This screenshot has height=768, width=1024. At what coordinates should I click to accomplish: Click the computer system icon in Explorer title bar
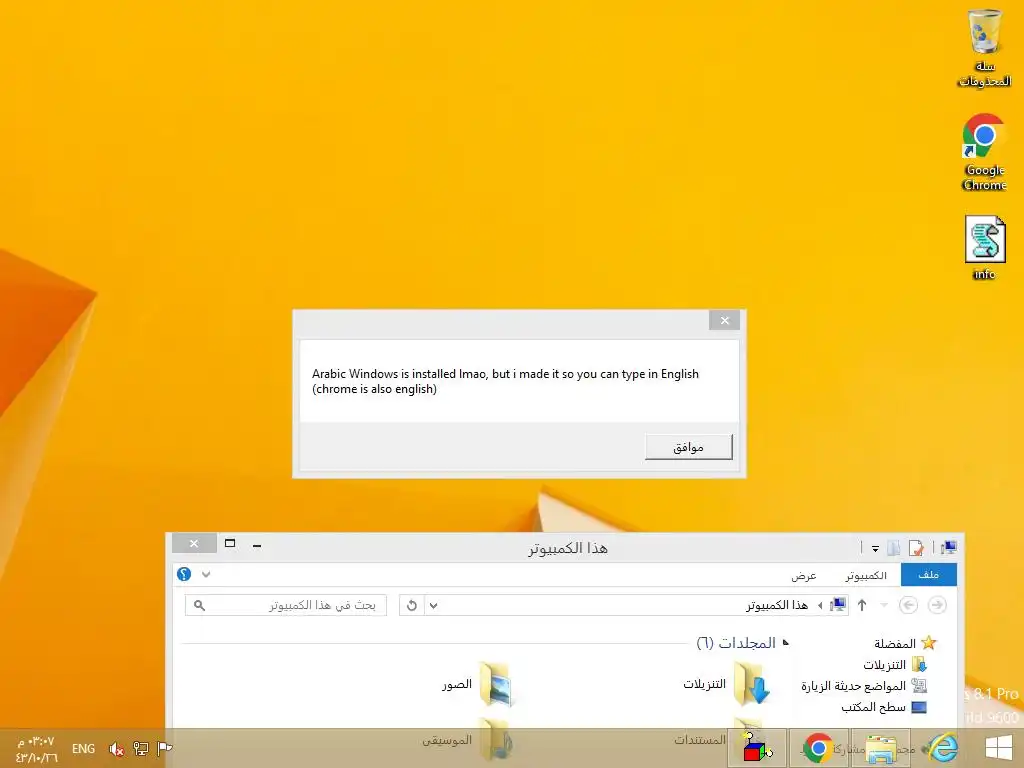pyautogui.click(x=949, y=547)
